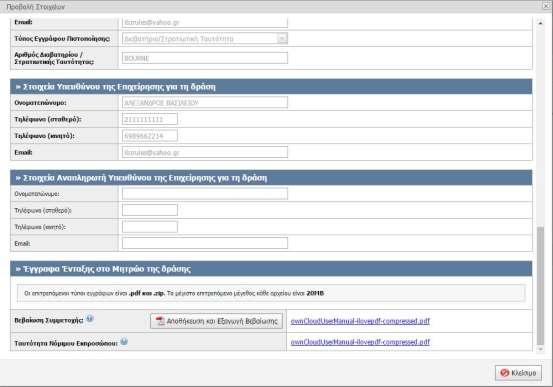553x387 pixels.
Task: Click the vertical scrollbar thumb
Action: point(540,286)
